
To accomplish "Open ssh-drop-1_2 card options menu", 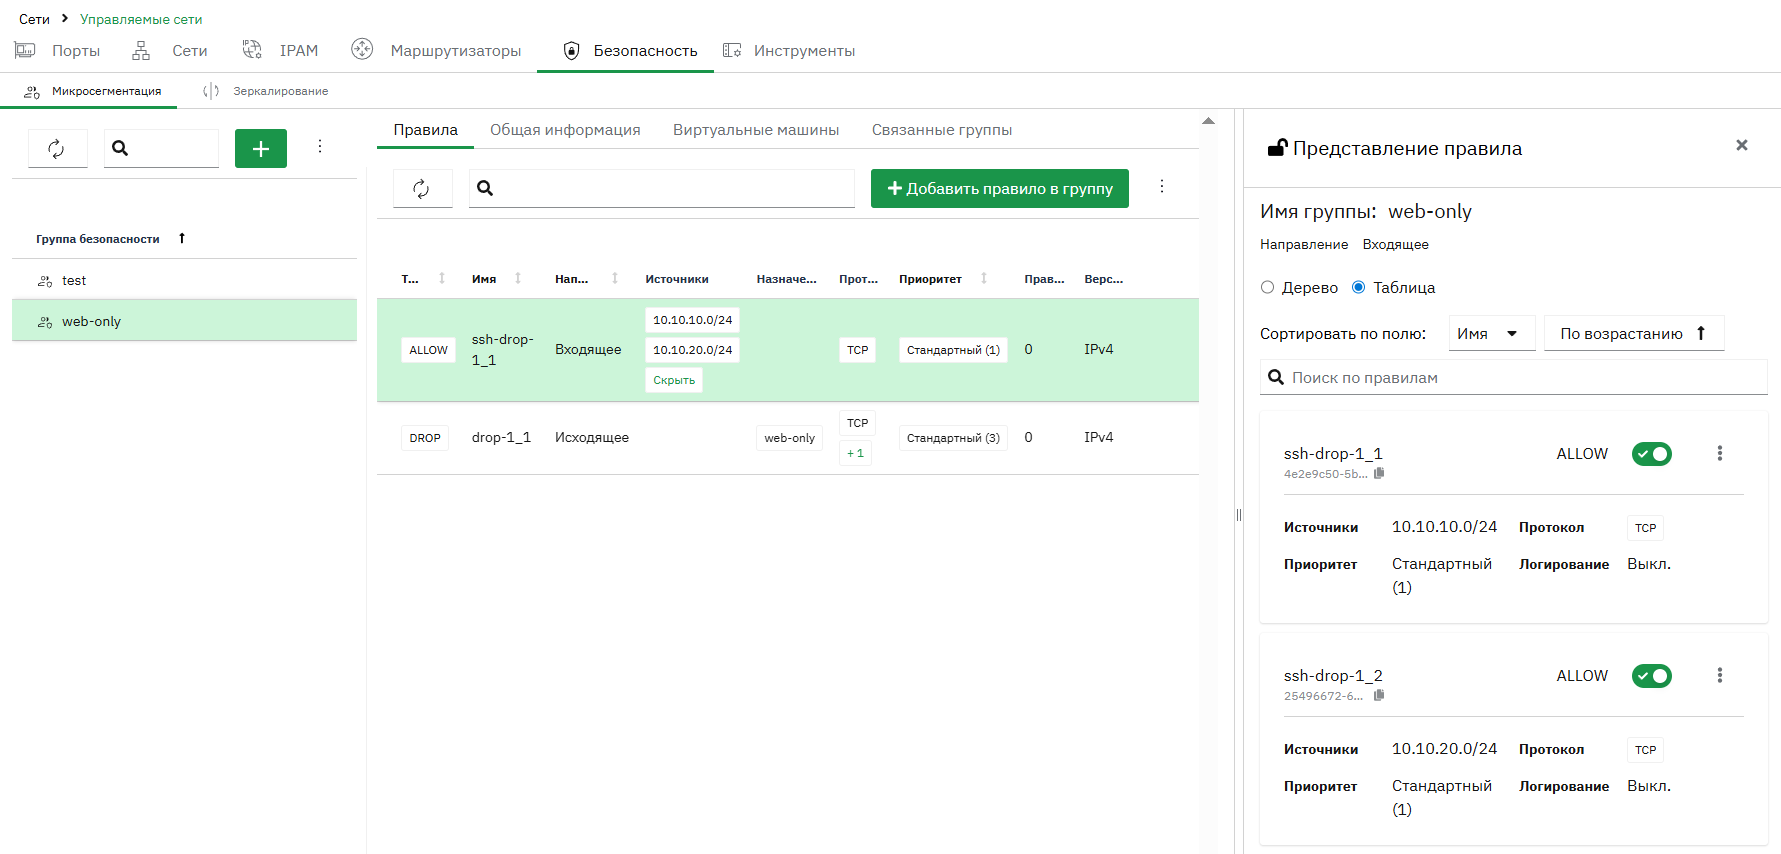I will pos(1720,675).
